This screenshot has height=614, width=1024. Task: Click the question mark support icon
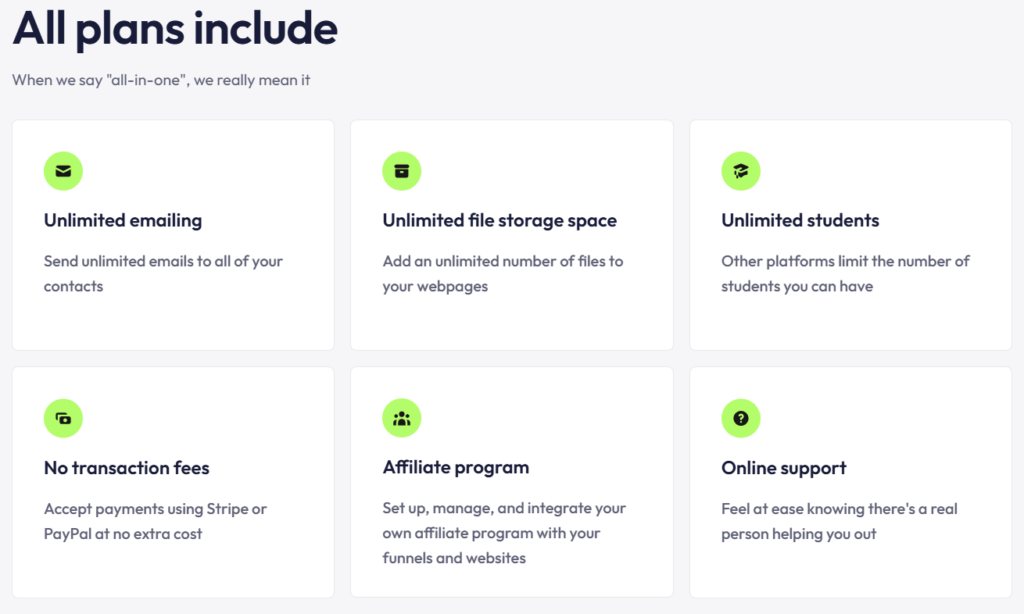click(741, 418)
